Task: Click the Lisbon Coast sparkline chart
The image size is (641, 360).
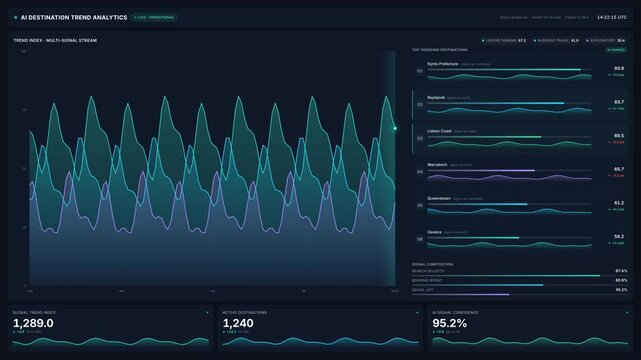Action: coord(509,143)
